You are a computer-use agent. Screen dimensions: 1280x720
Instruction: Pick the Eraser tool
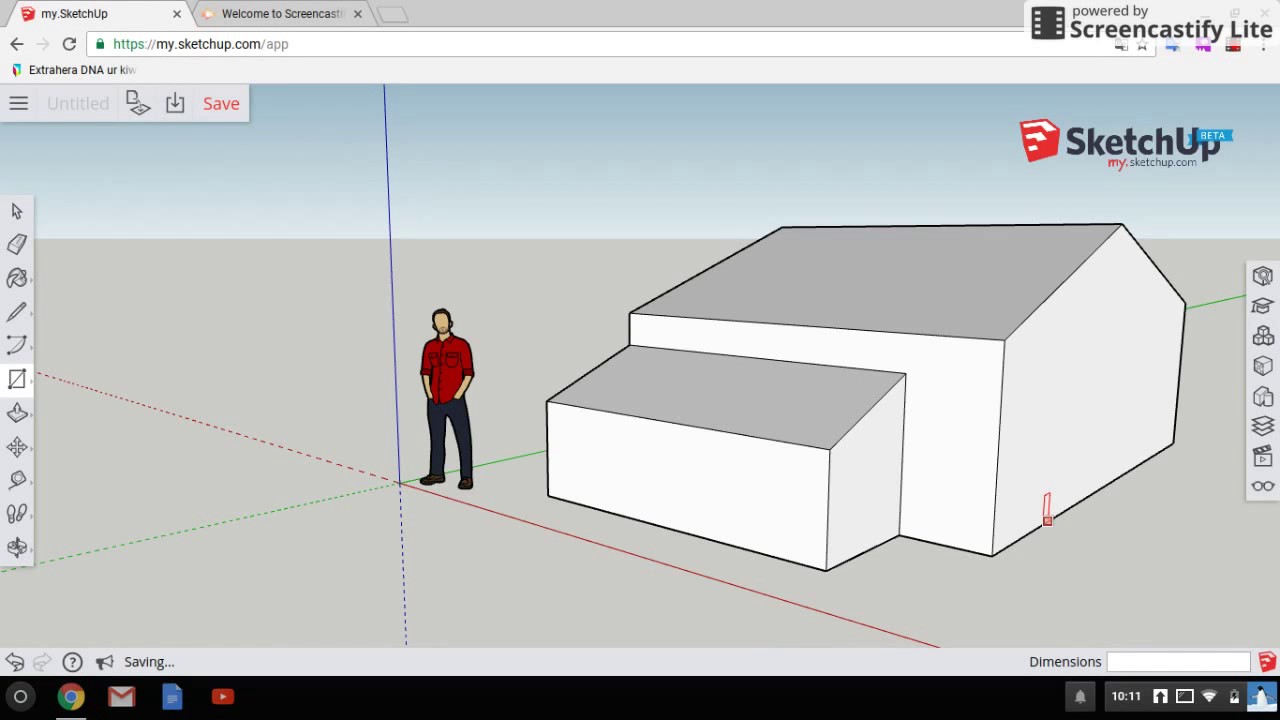(x=17, y=245)
